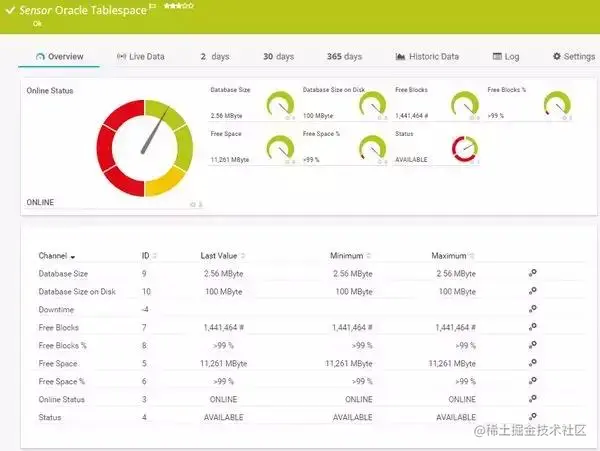Open settings gear for Free Space % row
Image resolution: width=600 pixels, height=451 pixels.
(532, 380)
